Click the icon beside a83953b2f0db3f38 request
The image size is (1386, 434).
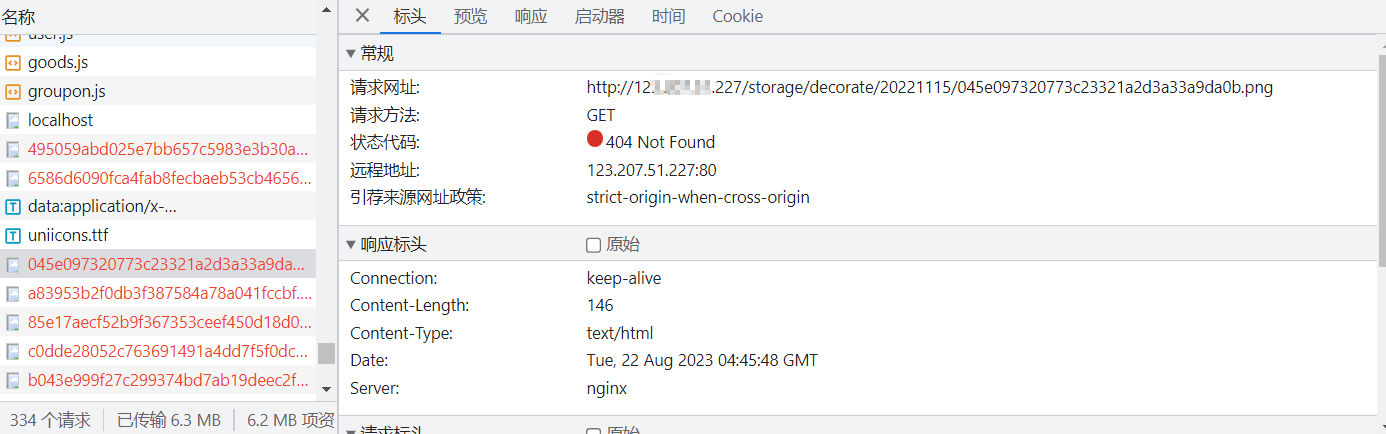pos(13,294)
